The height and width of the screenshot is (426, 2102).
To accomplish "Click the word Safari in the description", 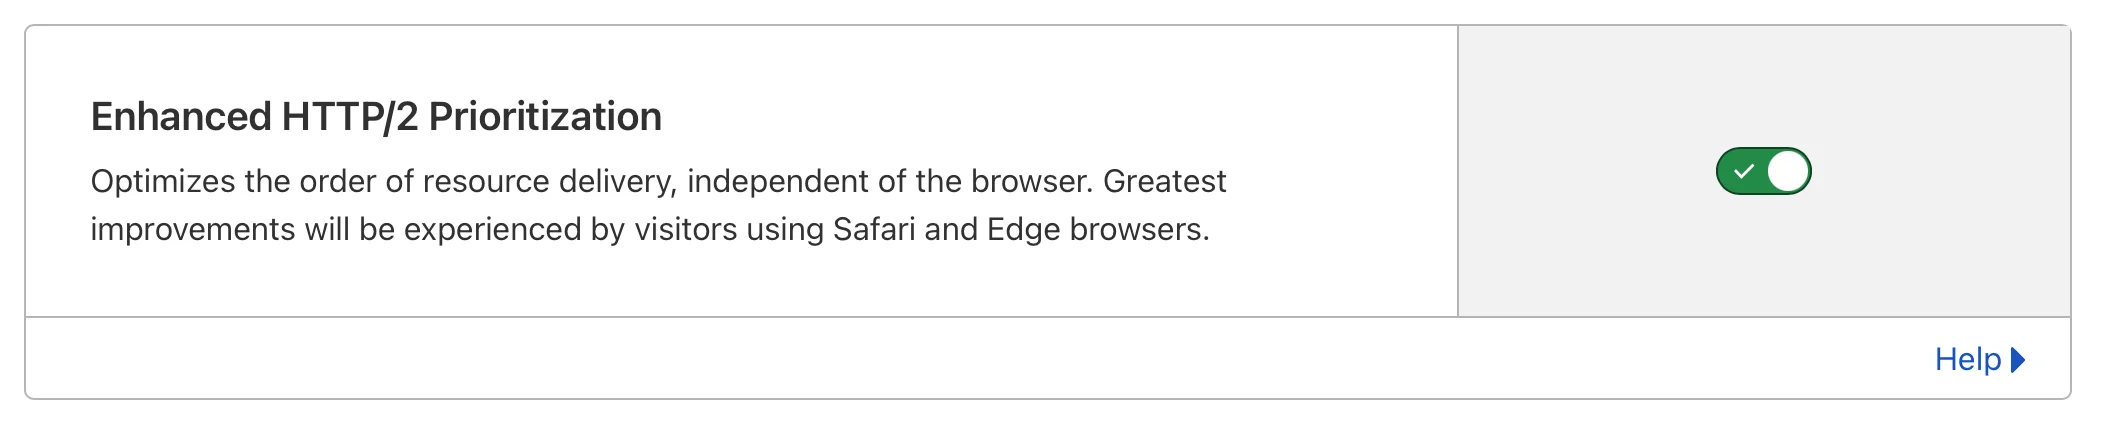I will coord(873,230).
